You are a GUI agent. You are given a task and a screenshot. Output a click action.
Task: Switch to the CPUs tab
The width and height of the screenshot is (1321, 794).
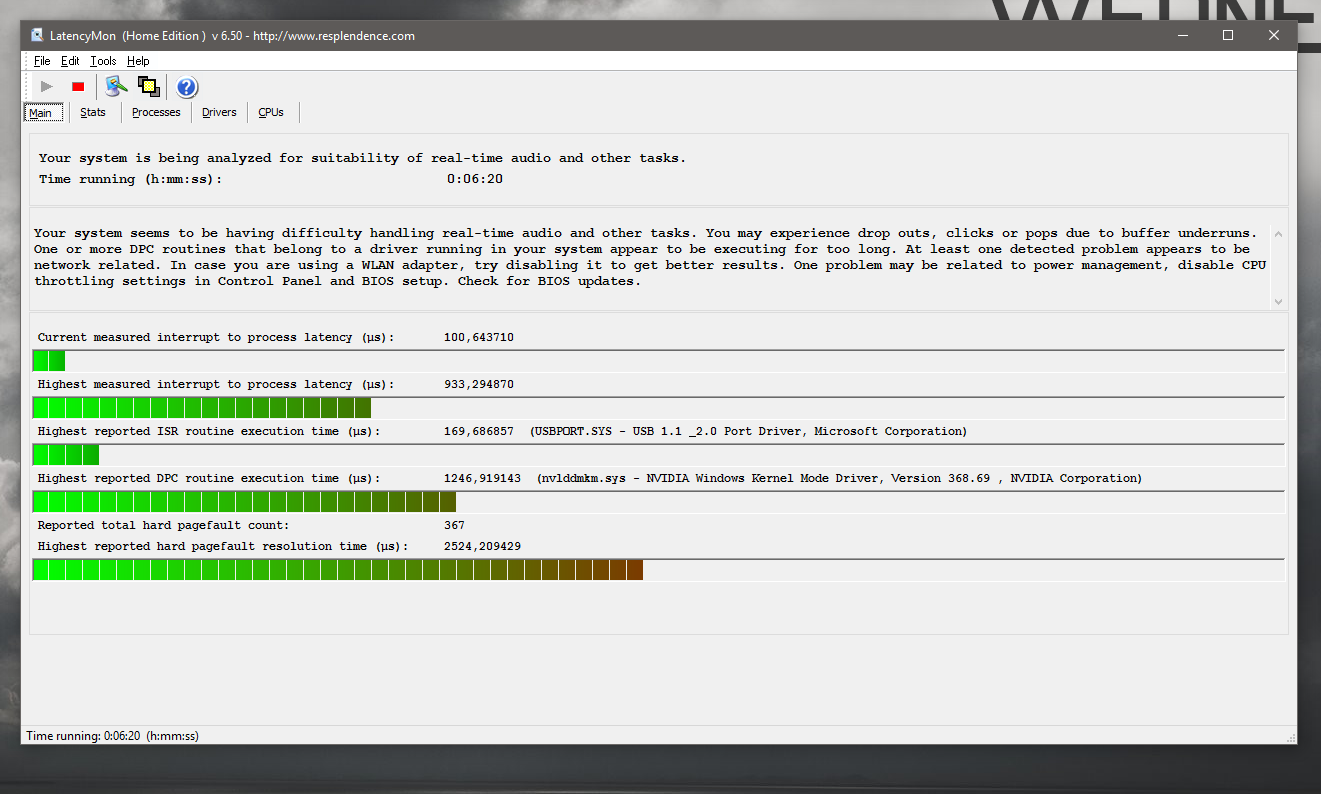click(x=271, y=112)
